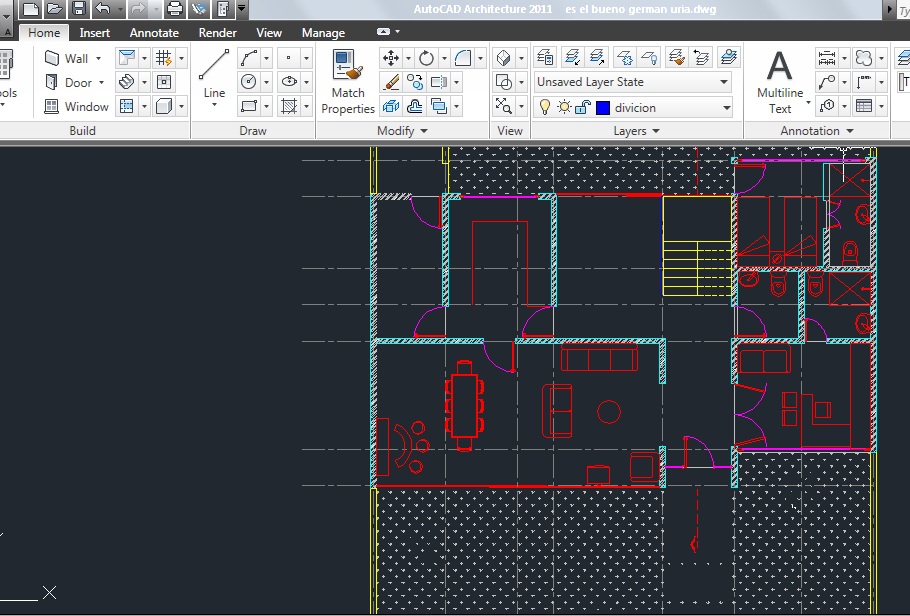Viewport: 910px width, 616px height.
Task: Toggle the layer lock padlock icon
Action: click(583, 107)
